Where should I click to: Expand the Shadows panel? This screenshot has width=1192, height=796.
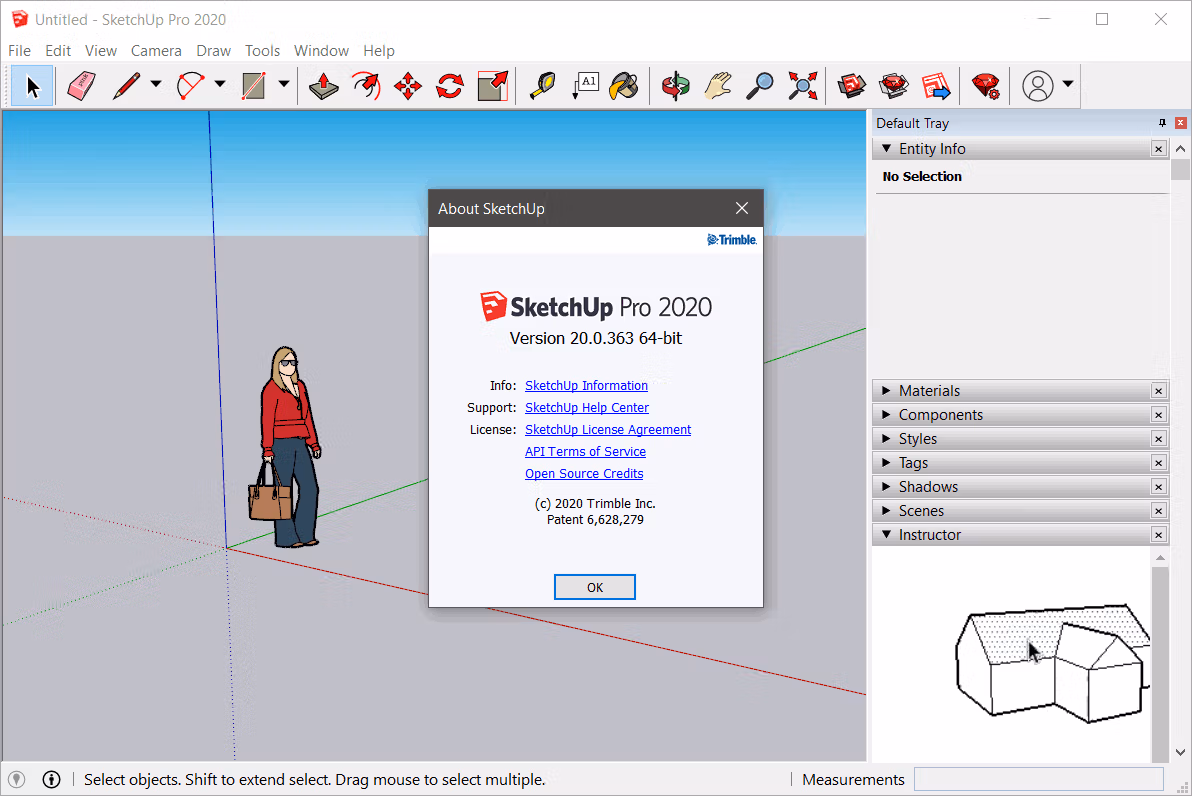886,487
